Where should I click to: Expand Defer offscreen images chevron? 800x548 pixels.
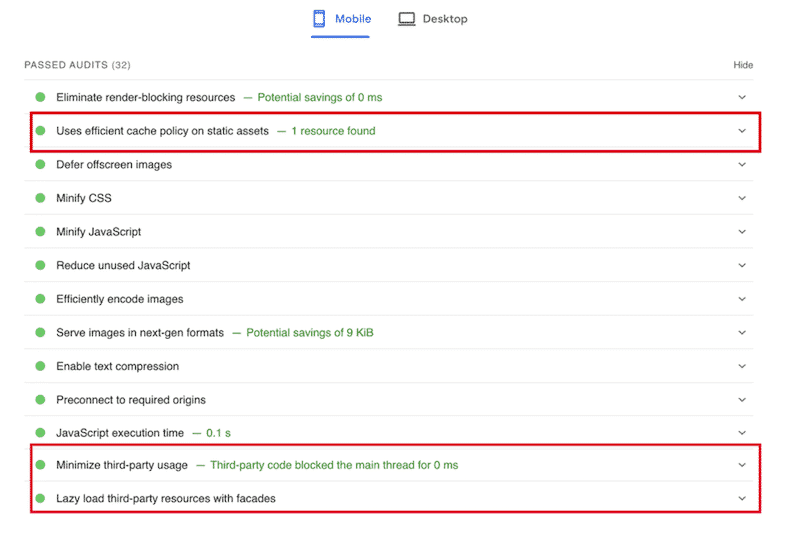coord(742,164)
